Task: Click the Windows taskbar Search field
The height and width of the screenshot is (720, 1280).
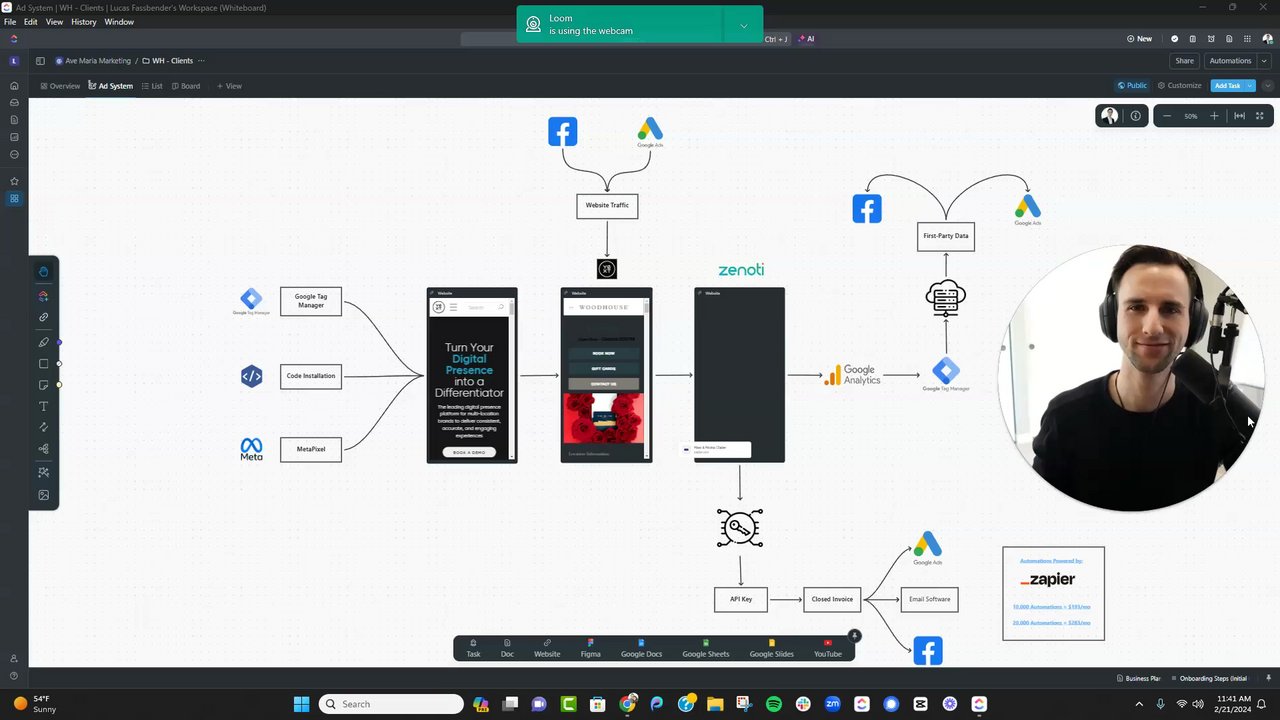Action: [x=391, y=704]
